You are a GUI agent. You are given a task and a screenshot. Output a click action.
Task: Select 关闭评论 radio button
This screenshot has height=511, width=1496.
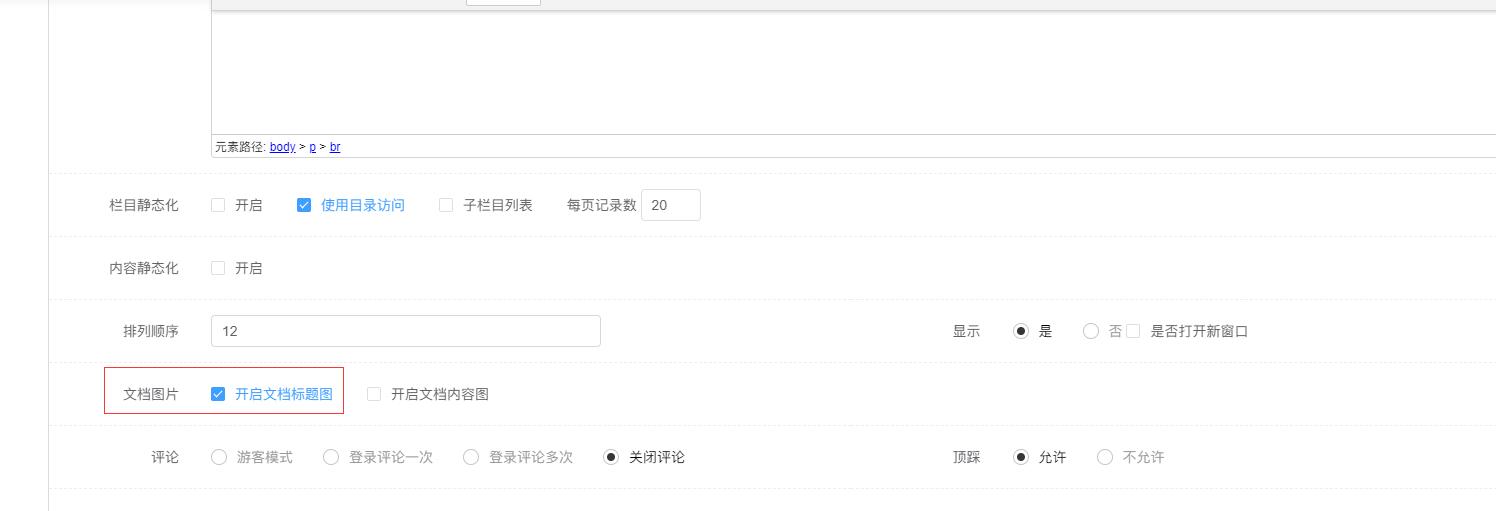611,457
